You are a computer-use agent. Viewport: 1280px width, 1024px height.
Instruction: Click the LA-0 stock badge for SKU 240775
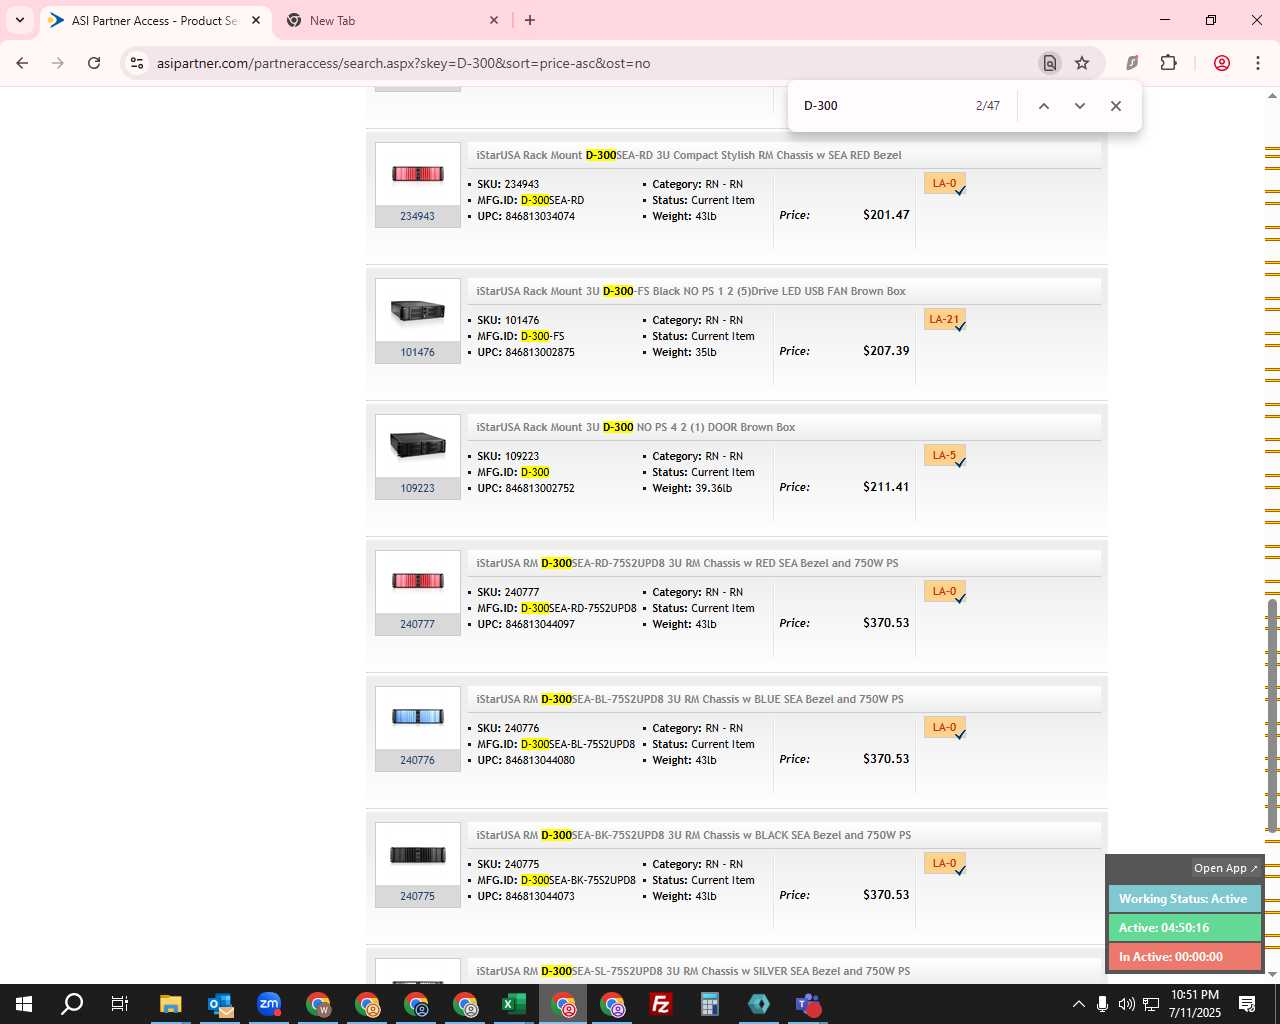(x=945, y=864)
